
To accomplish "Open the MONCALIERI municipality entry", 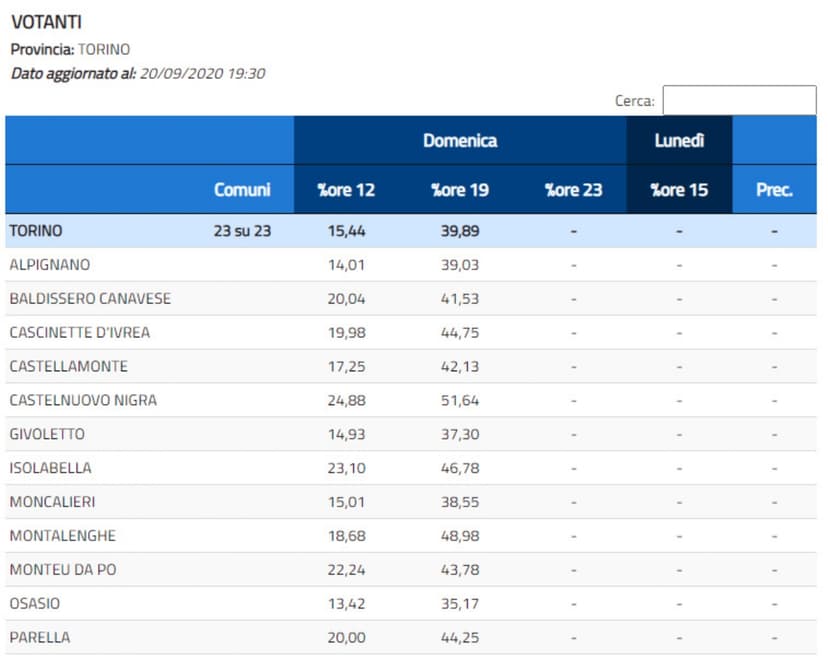I will [52, 502].
